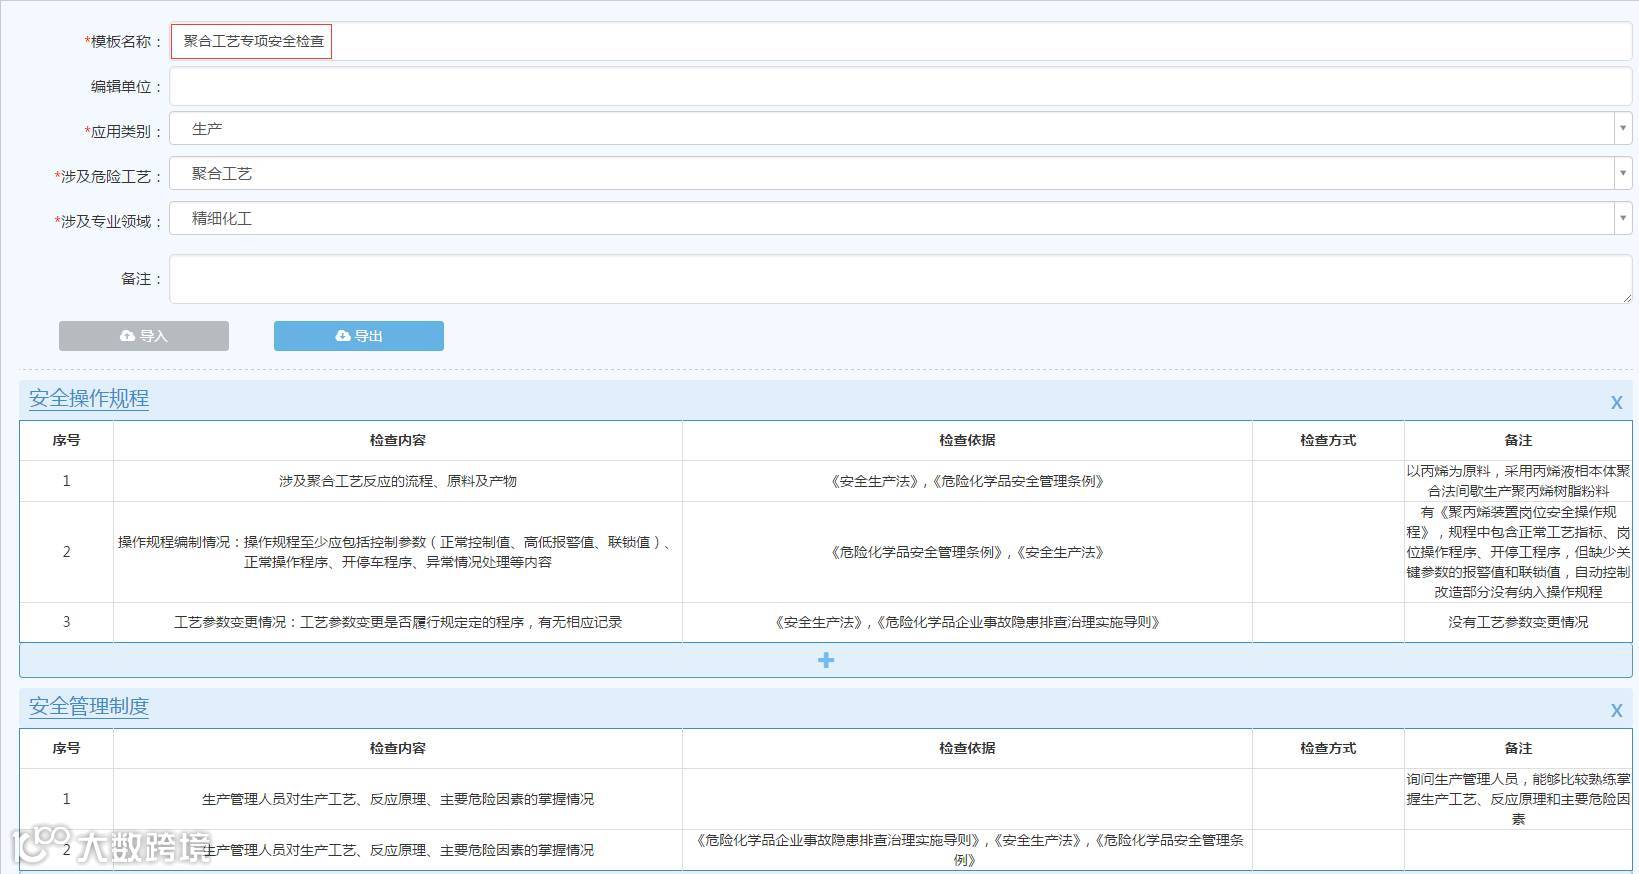Viewport: 1639px width, 874px height.
Task: Select the 备注 cell starting 询问生产管理人员
Action: (1518, 799)
